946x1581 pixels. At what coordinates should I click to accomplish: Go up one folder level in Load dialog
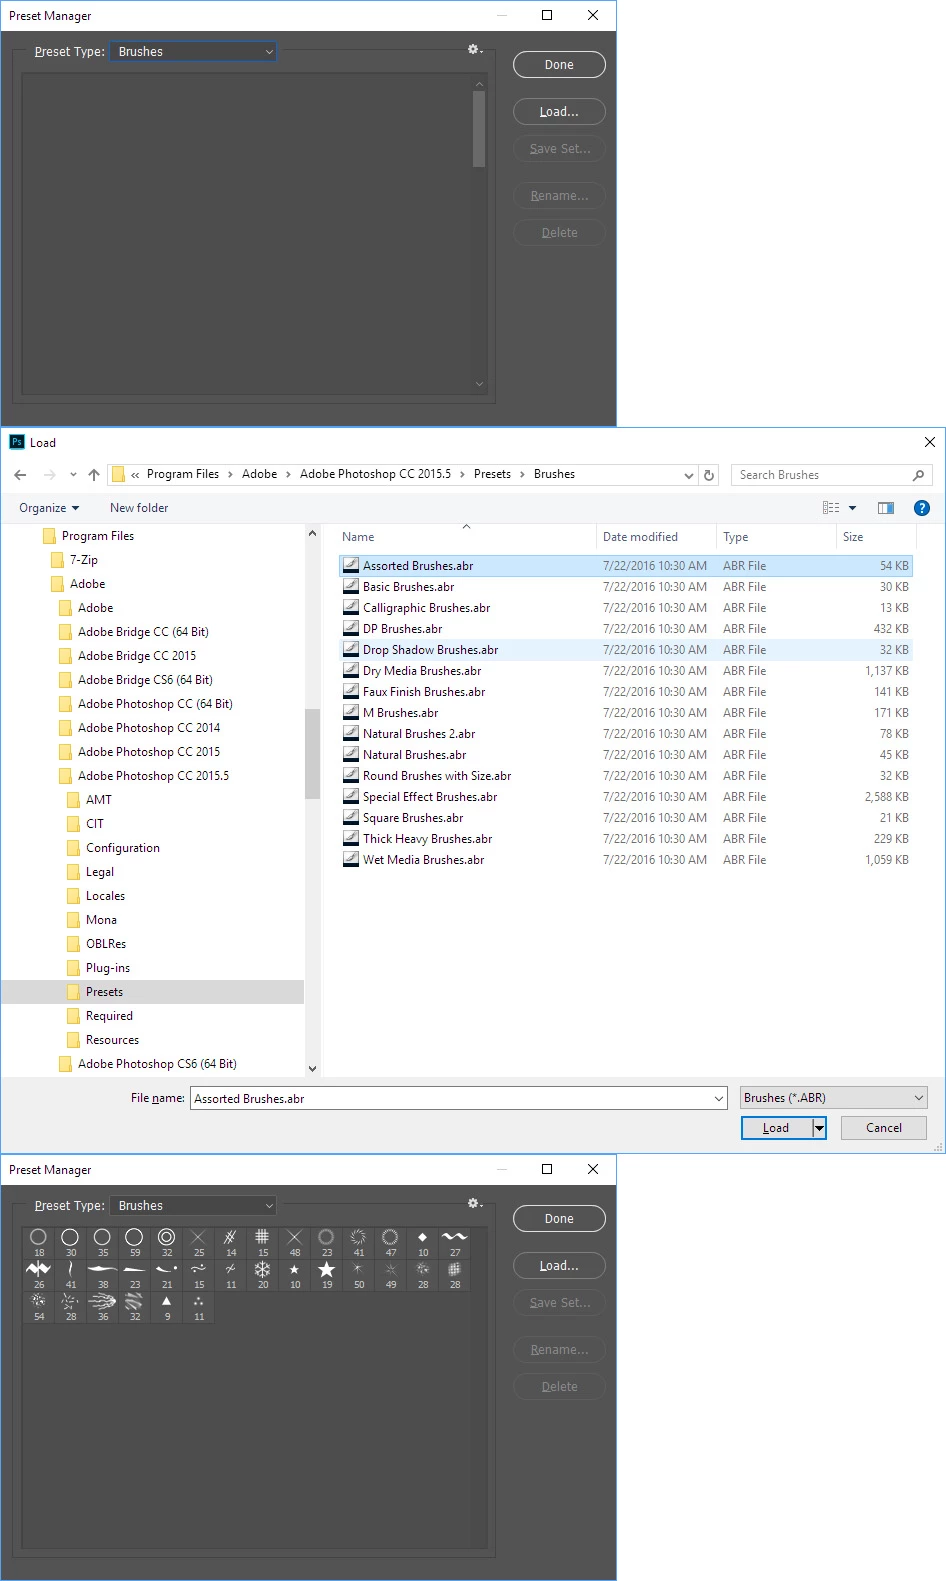pyautogui.click(x=94, y=475)
